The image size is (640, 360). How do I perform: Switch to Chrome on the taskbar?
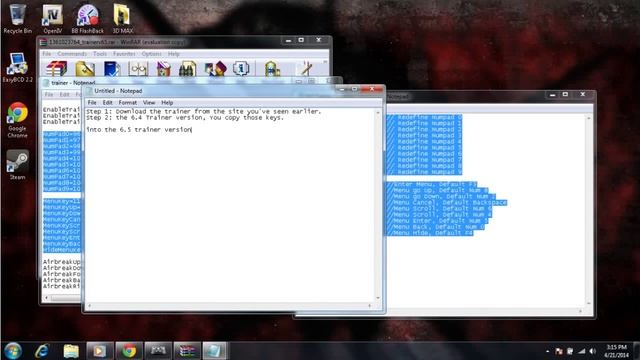coord(129,351)
